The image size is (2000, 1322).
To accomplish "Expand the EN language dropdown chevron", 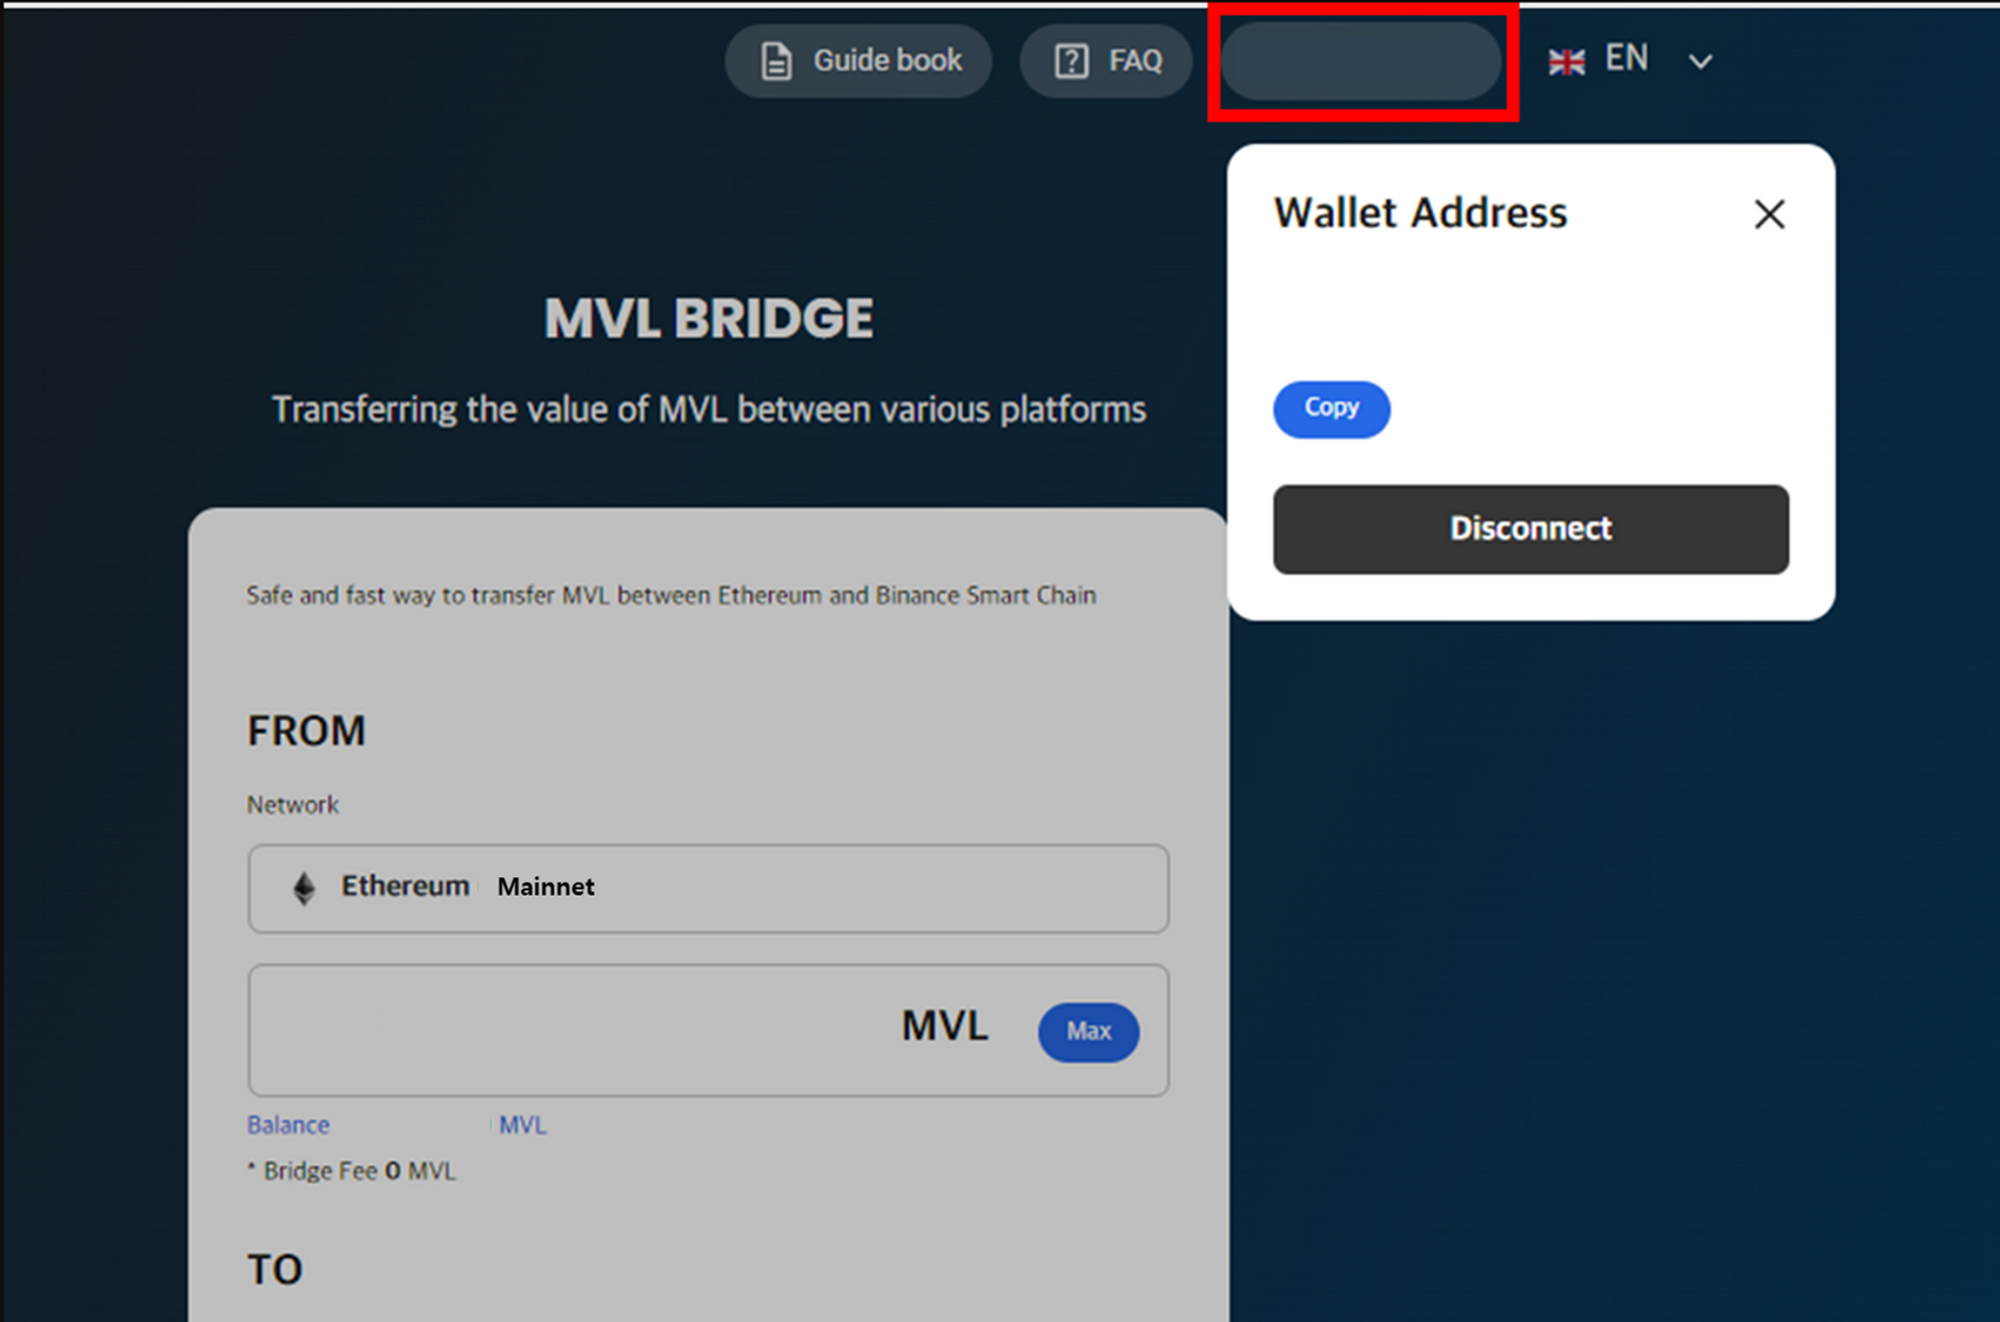I will (x=1700, y=62).
